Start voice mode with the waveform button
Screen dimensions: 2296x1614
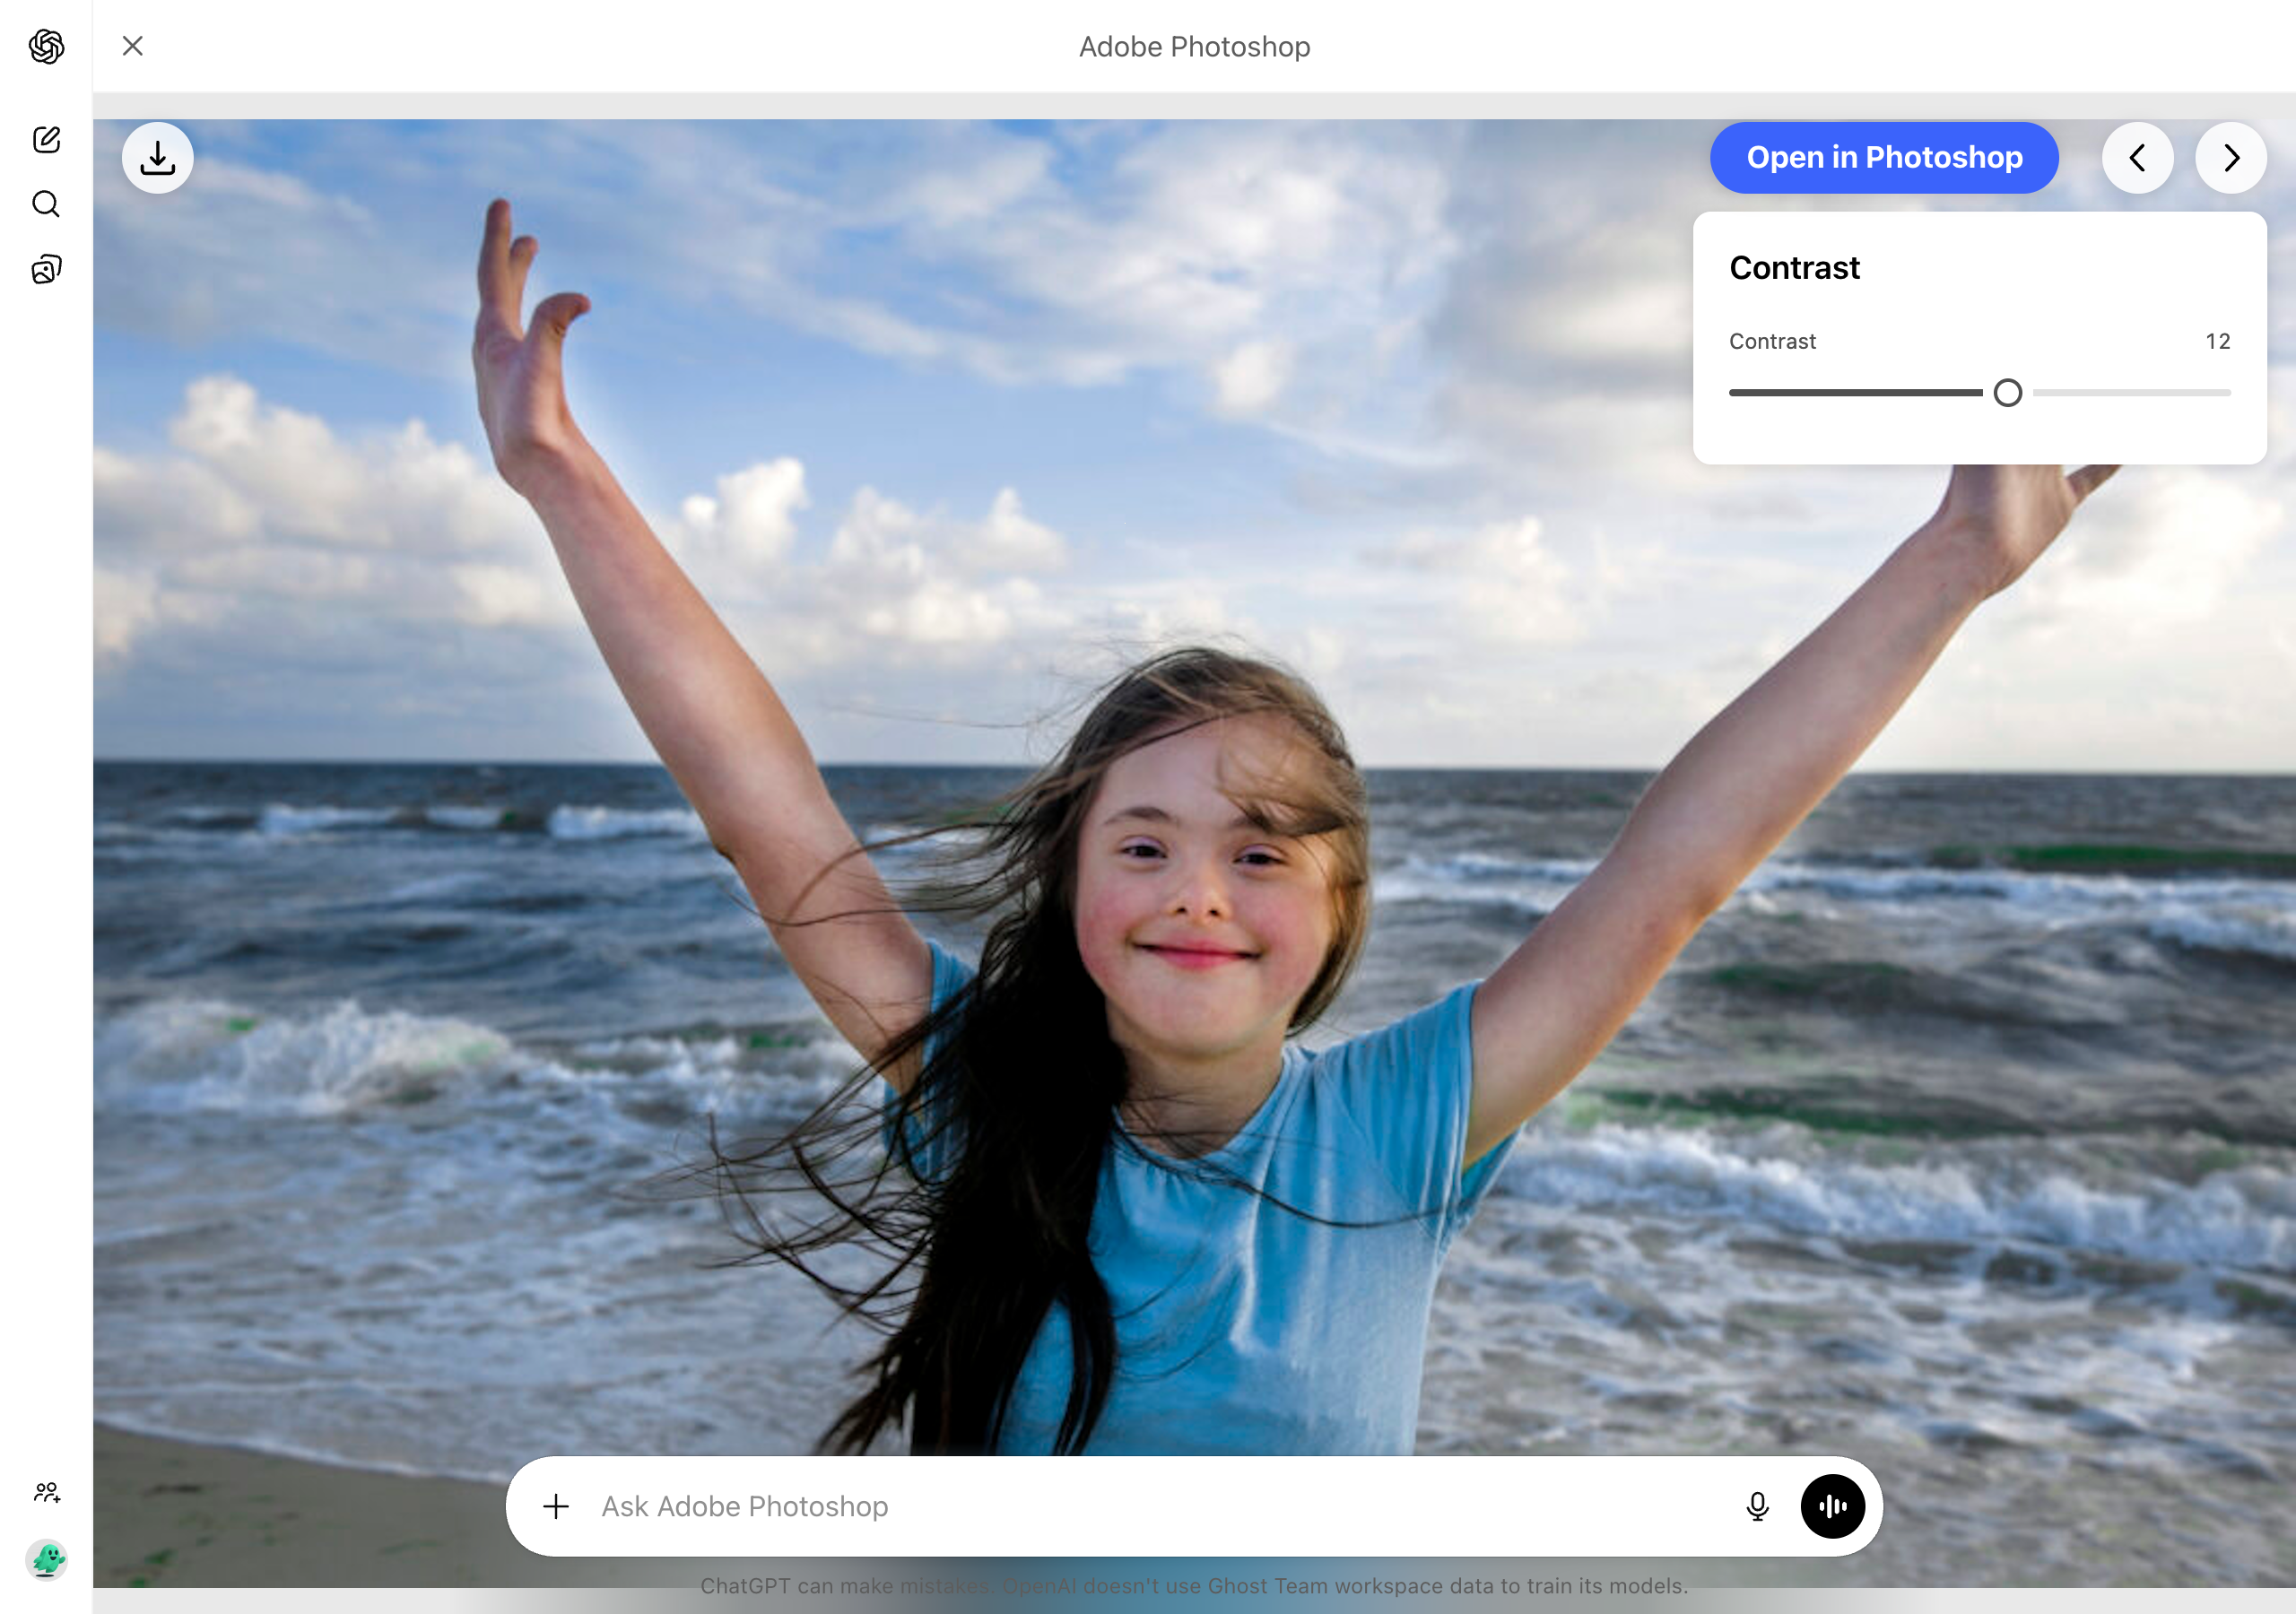pyautogui.click(x=1833, y=1506)
